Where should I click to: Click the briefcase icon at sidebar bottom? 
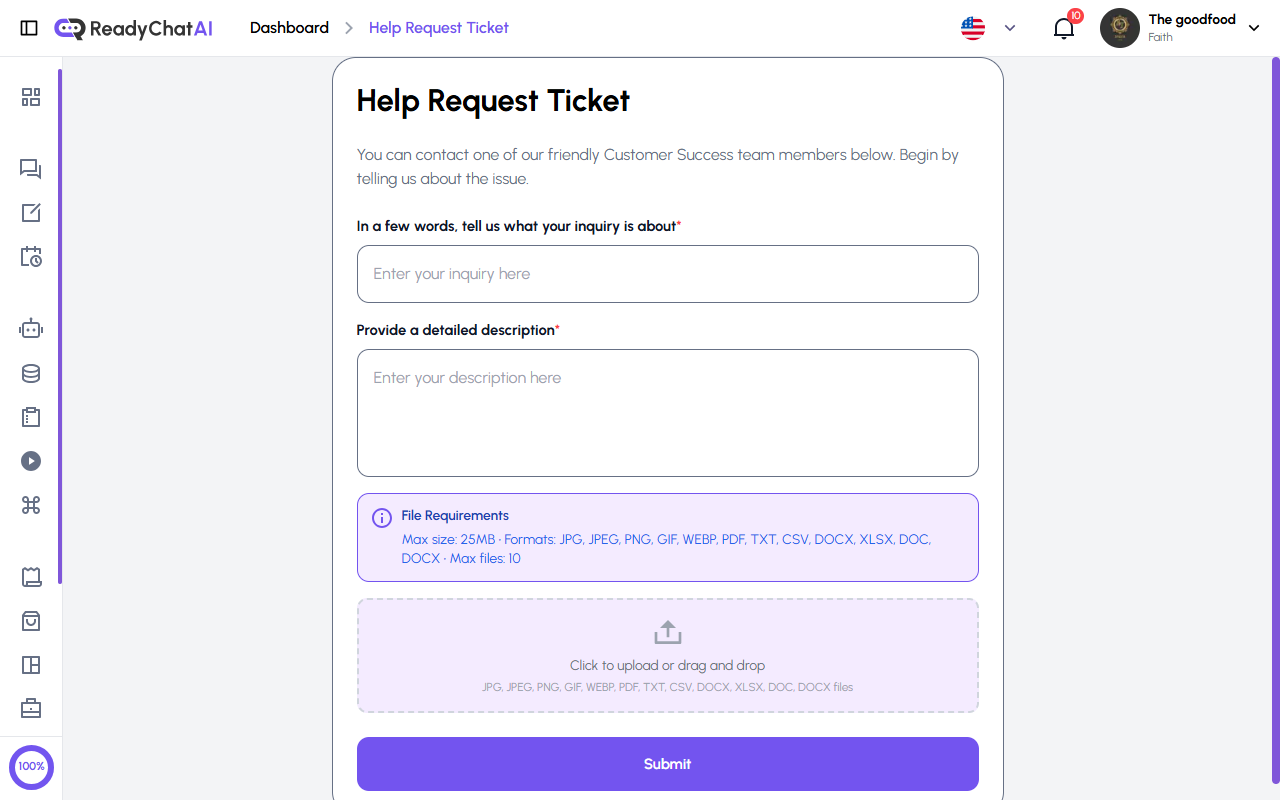30,708
